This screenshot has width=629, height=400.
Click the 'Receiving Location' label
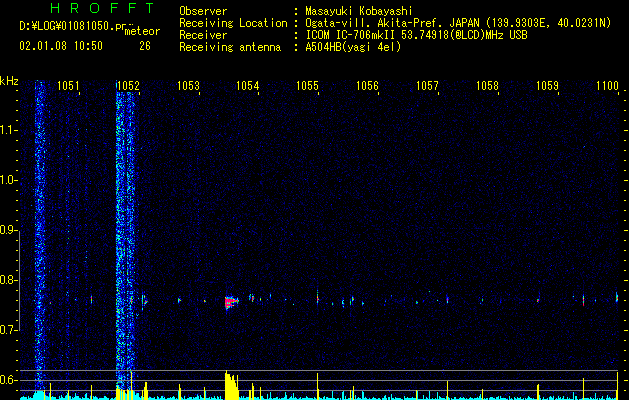click(233, 23)
